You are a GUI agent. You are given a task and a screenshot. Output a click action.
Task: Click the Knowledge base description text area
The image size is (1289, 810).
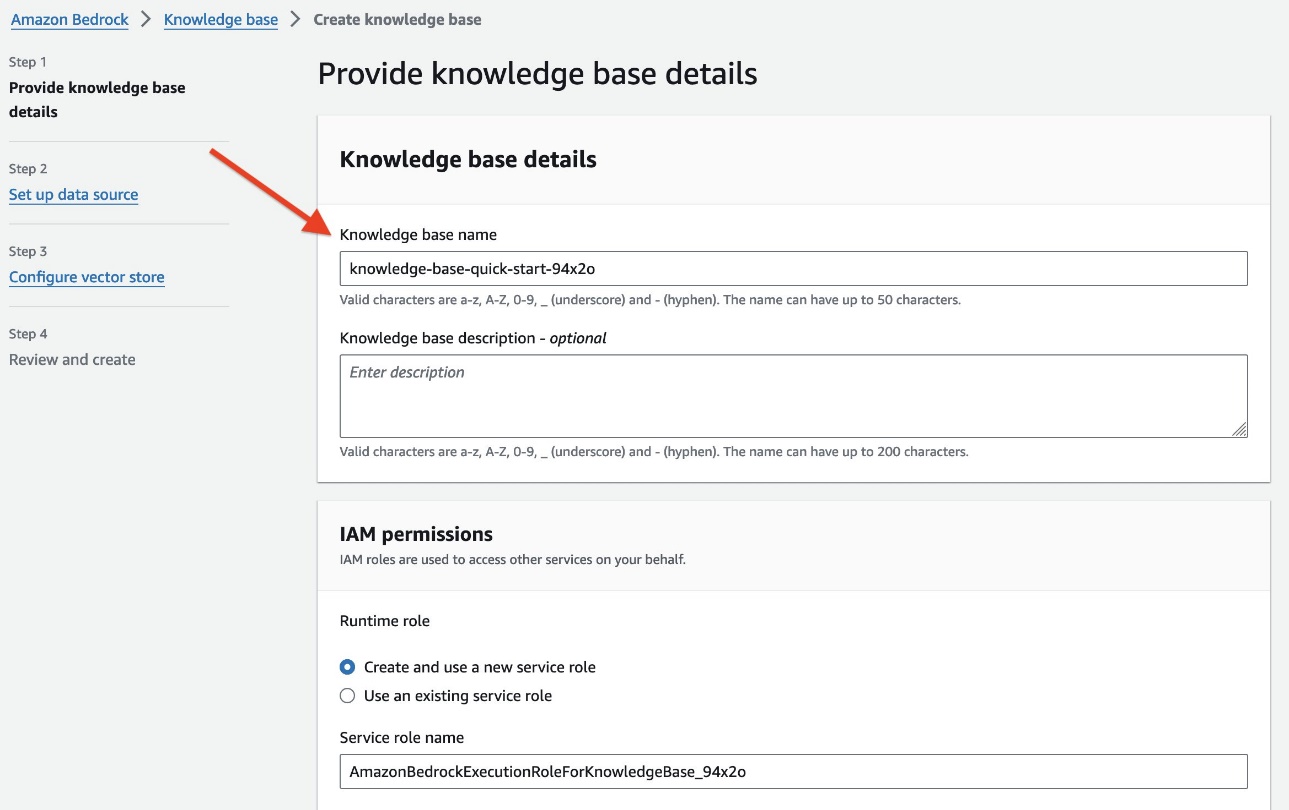pos(793,396)
